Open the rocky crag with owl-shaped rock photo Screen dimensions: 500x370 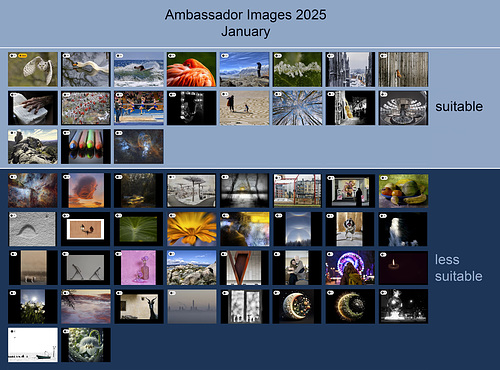point(33,147)
